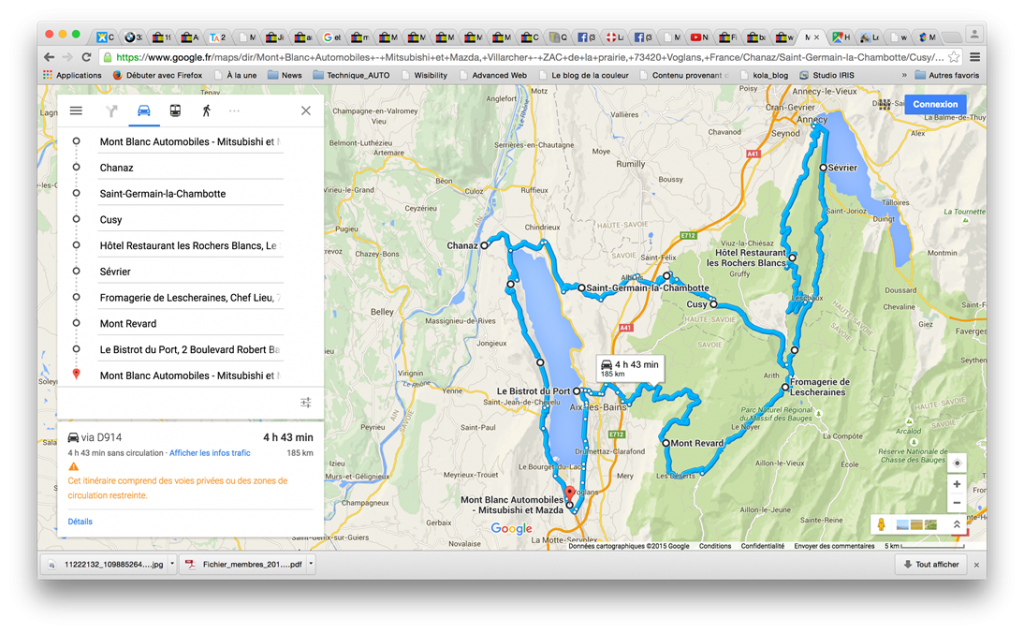Edit the Le Bistrot du Port waypoint
Viewport: 1024px width, 633px height.
[x=191, y=349]
